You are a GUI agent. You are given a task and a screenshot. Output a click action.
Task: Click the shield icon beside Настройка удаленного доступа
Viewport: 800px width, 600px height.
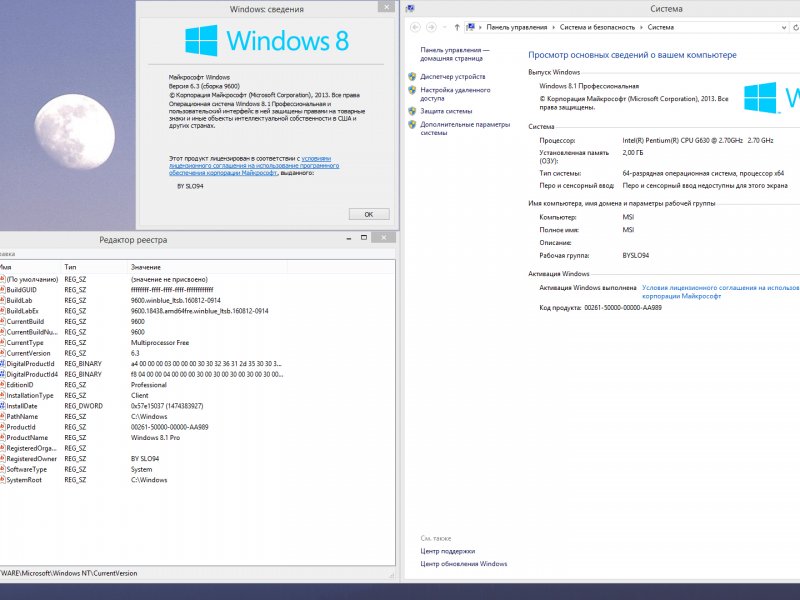(x=412, y=90)
